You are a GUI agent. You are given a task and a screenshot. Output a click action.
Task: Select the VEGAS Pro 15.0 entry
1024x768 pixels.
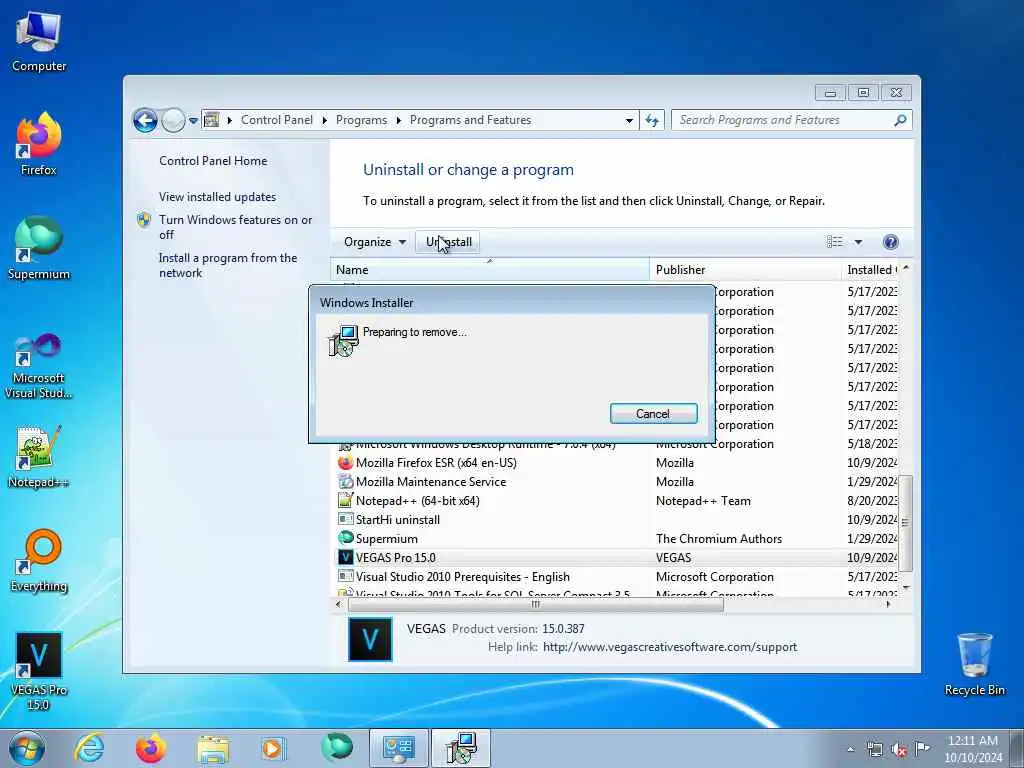[x=618, y=558]
